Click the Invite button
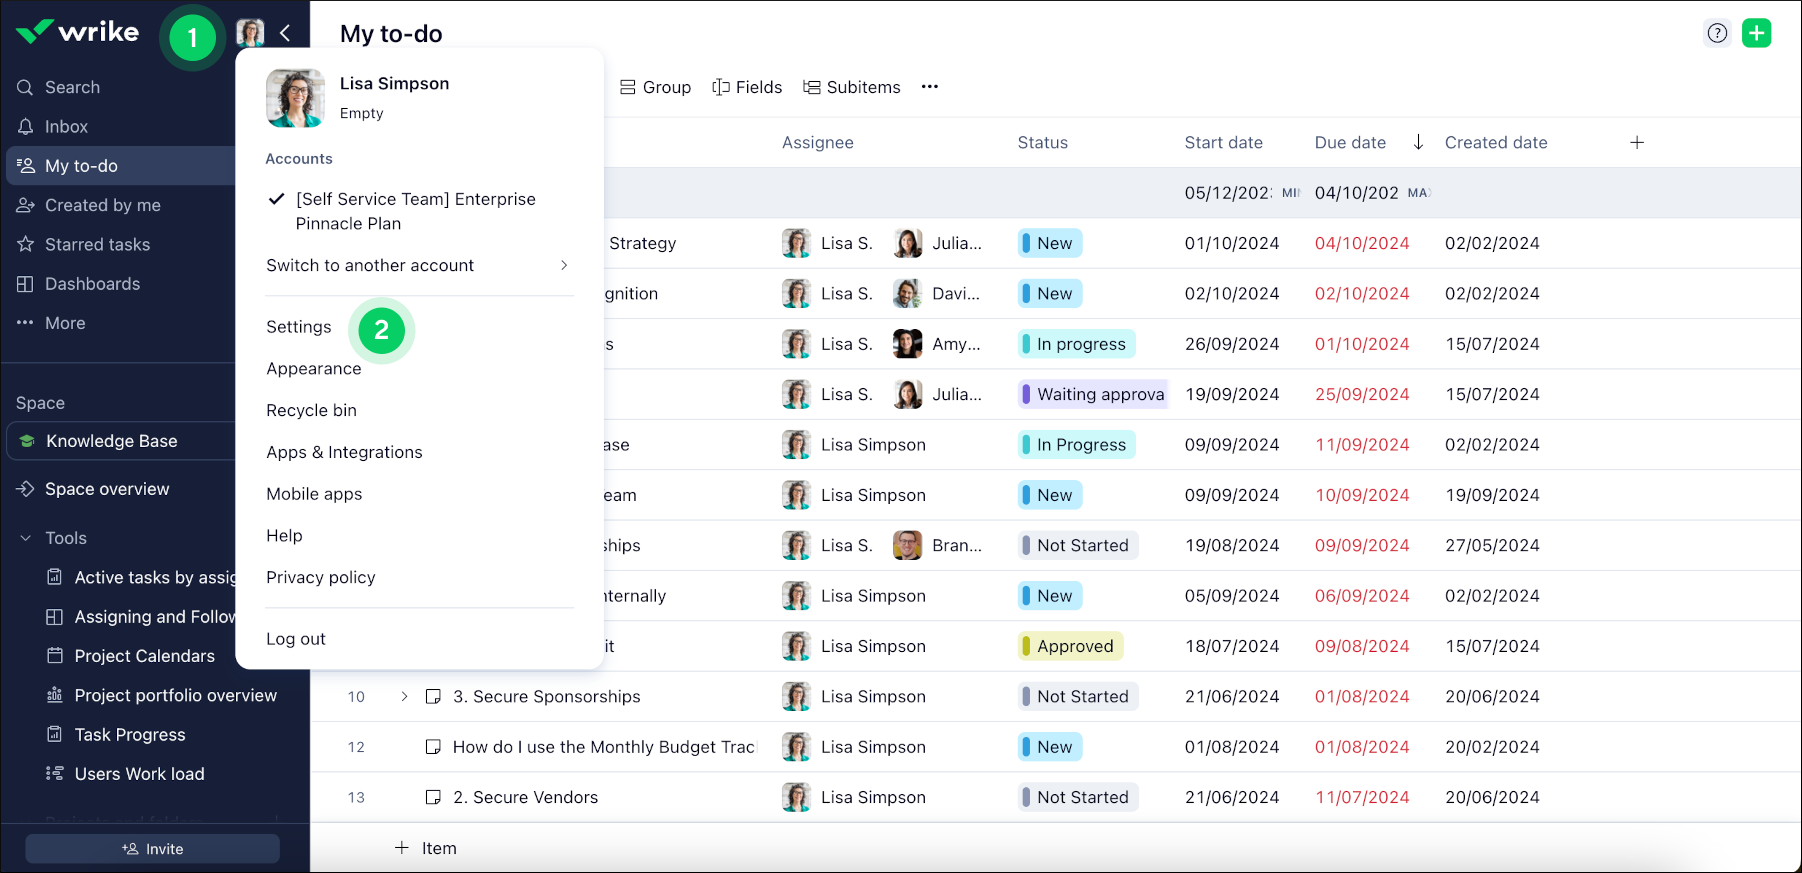This screenshot has height=873, width=1802. pos(152,849)
